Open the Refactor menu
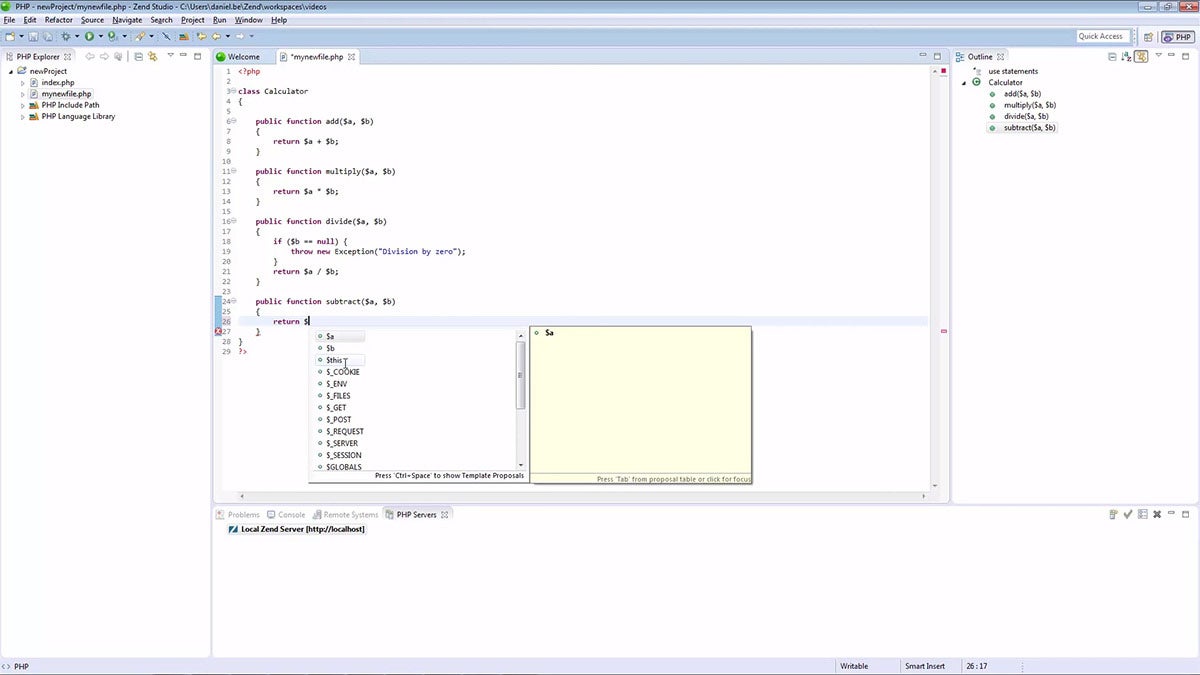The width and height of the screenshot is (1200, 675). 58,20
